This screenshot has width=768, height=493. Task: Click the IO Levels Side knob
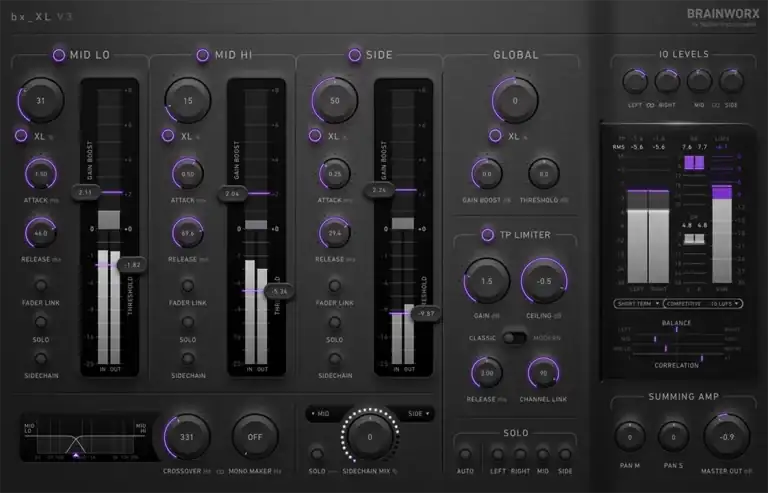point(731,81)
